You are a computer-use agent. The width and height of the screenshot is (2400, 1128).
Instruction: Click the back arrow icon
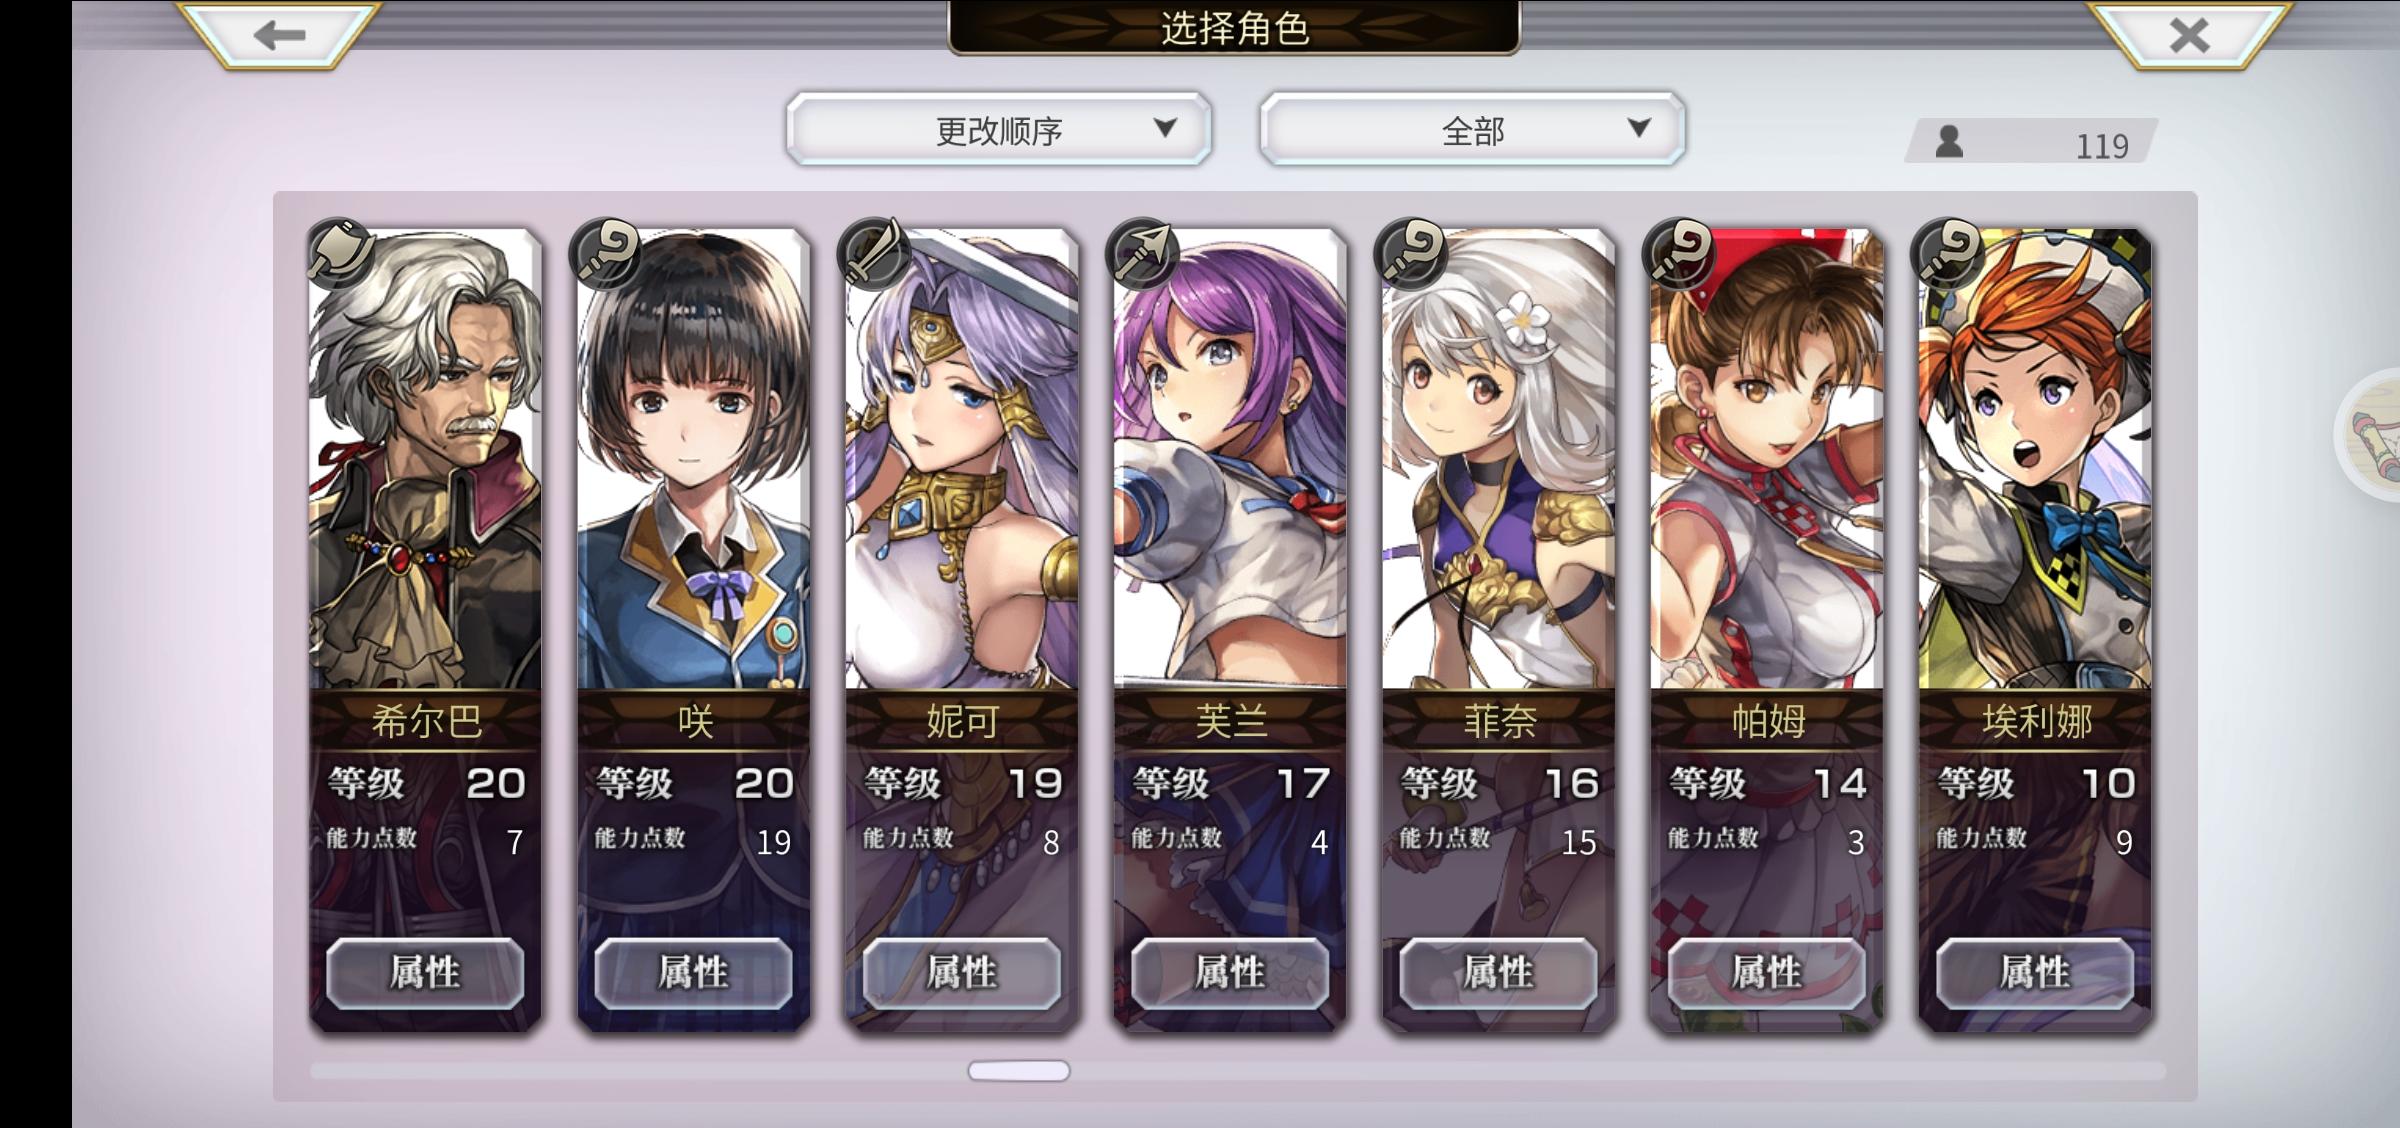[279, 36]
